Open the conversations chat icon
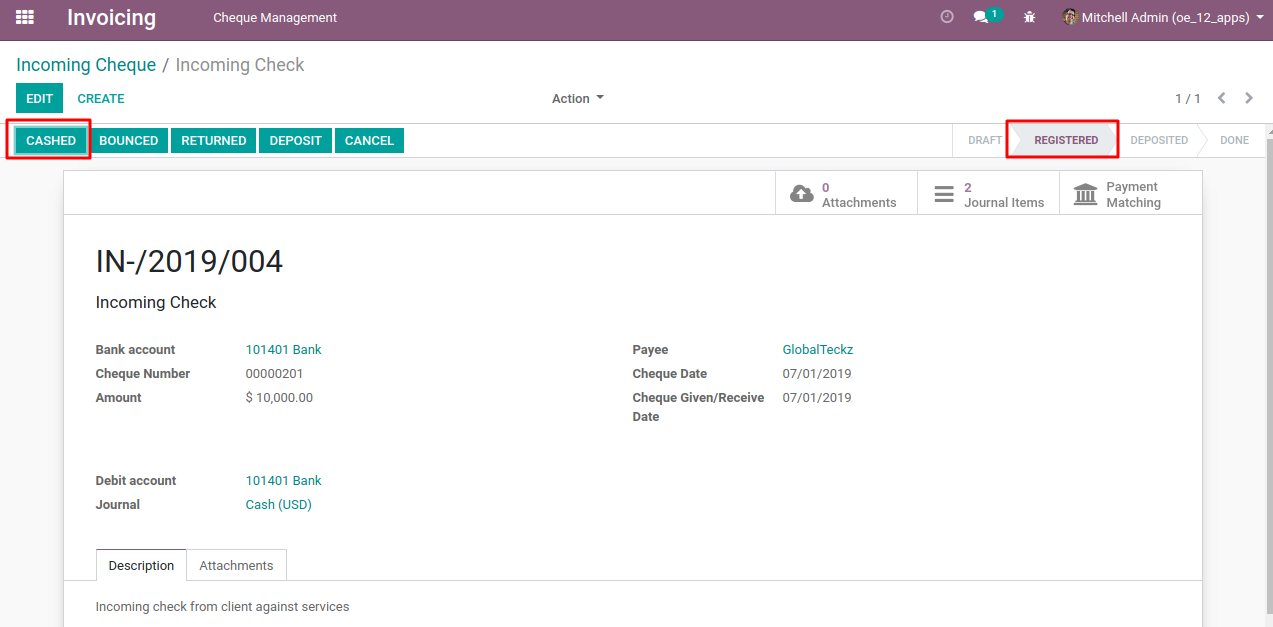1273x627 pixels. (x=987, y=17)
